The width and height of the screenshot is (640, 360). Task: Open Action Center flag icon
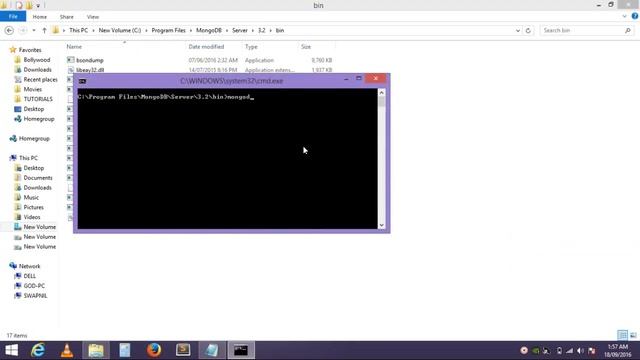pos(591,351)
